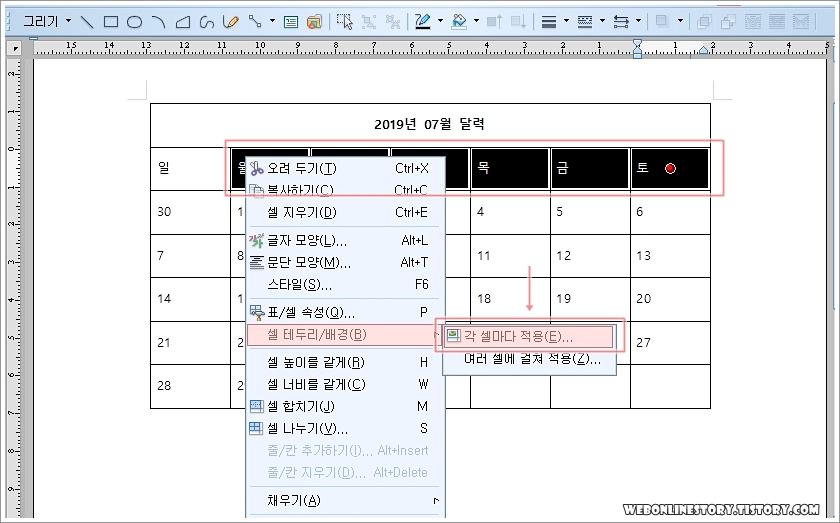Click the calendar cell with 30
The image size is (840, 523).
tap(191, 212)
